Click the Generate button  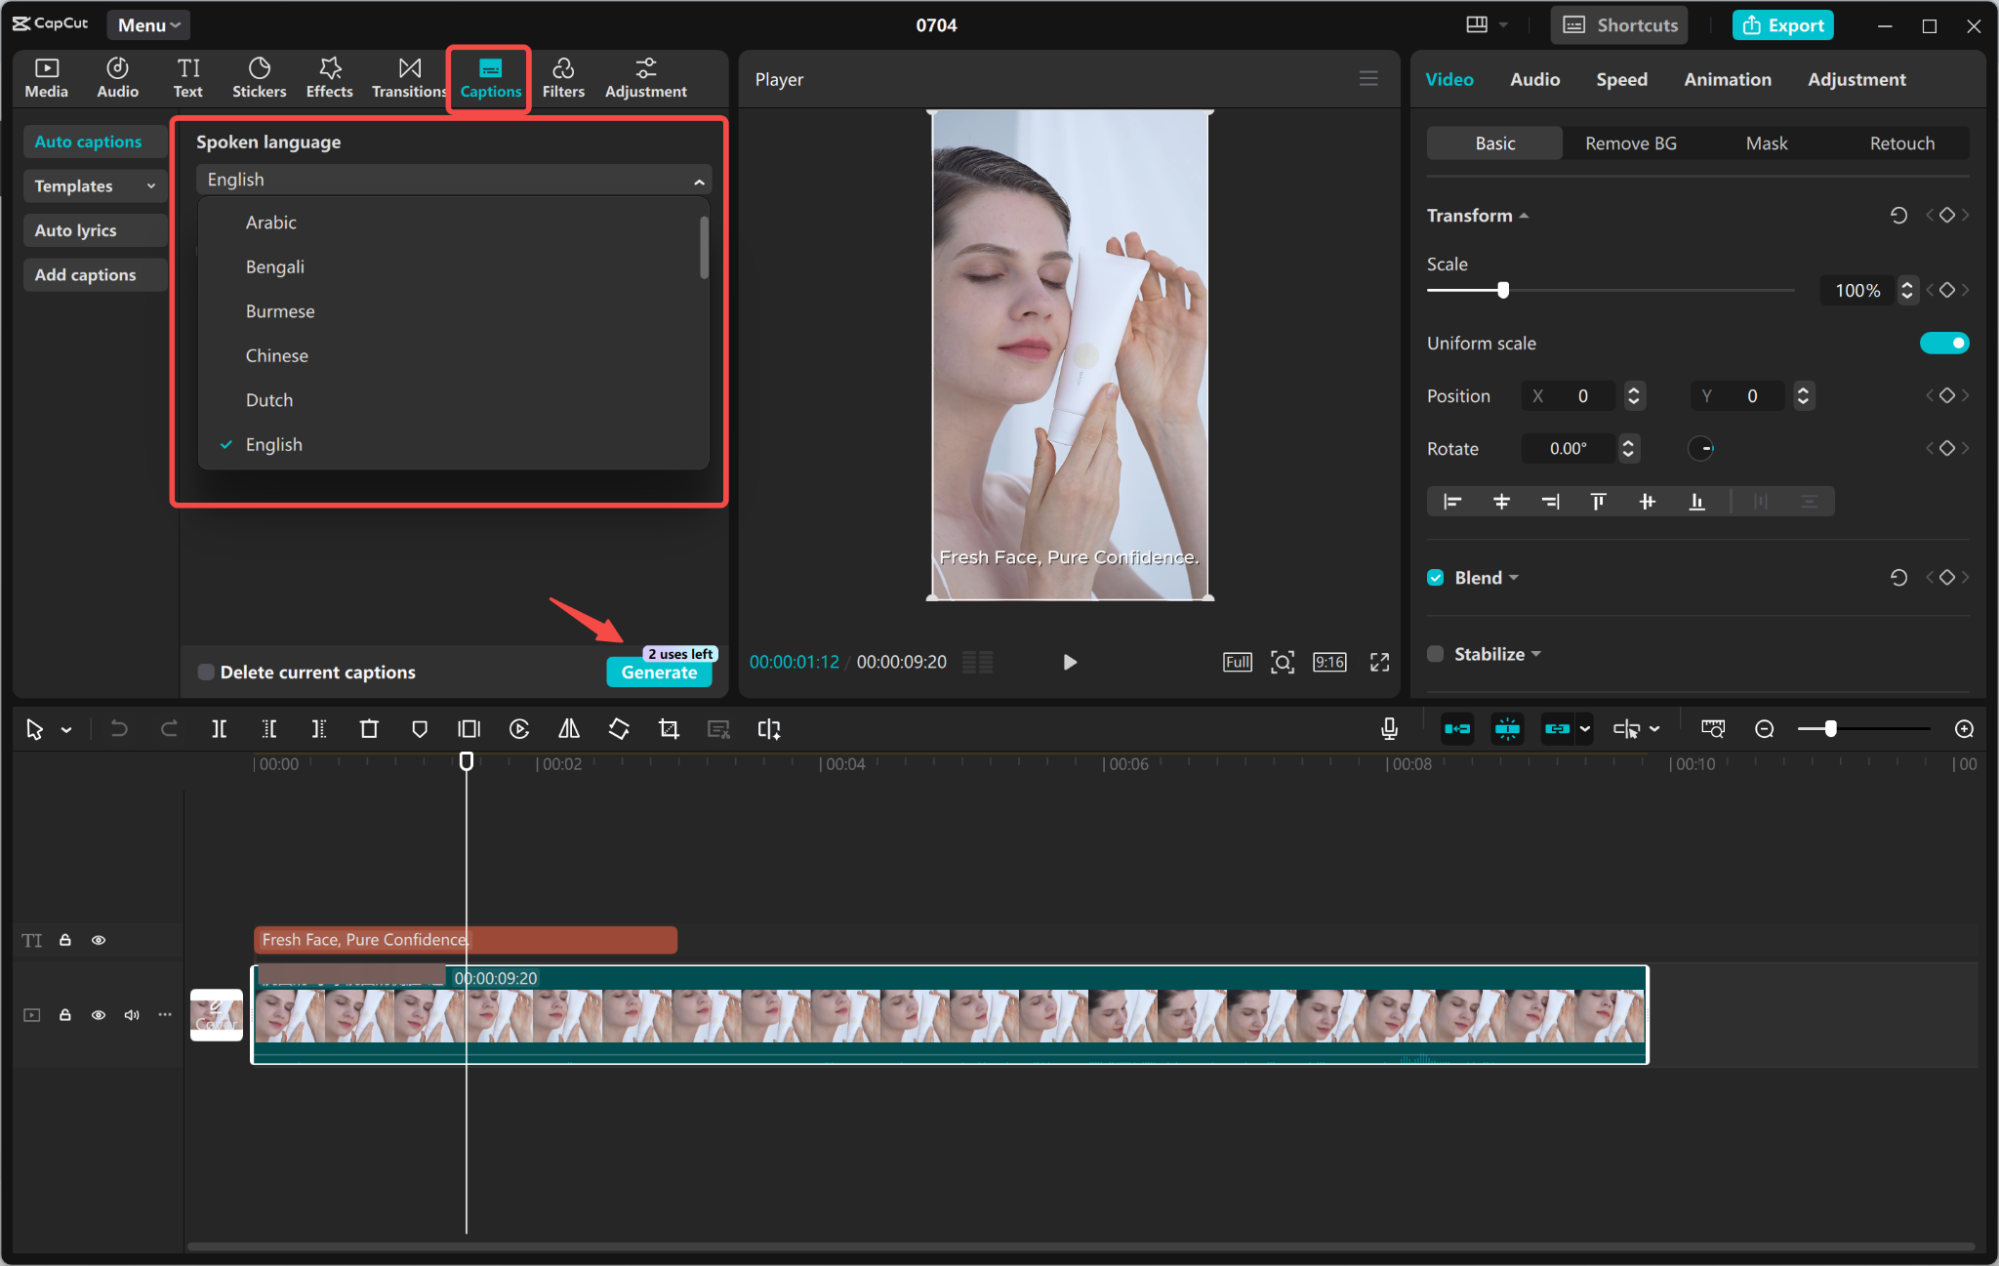[659, 672]
